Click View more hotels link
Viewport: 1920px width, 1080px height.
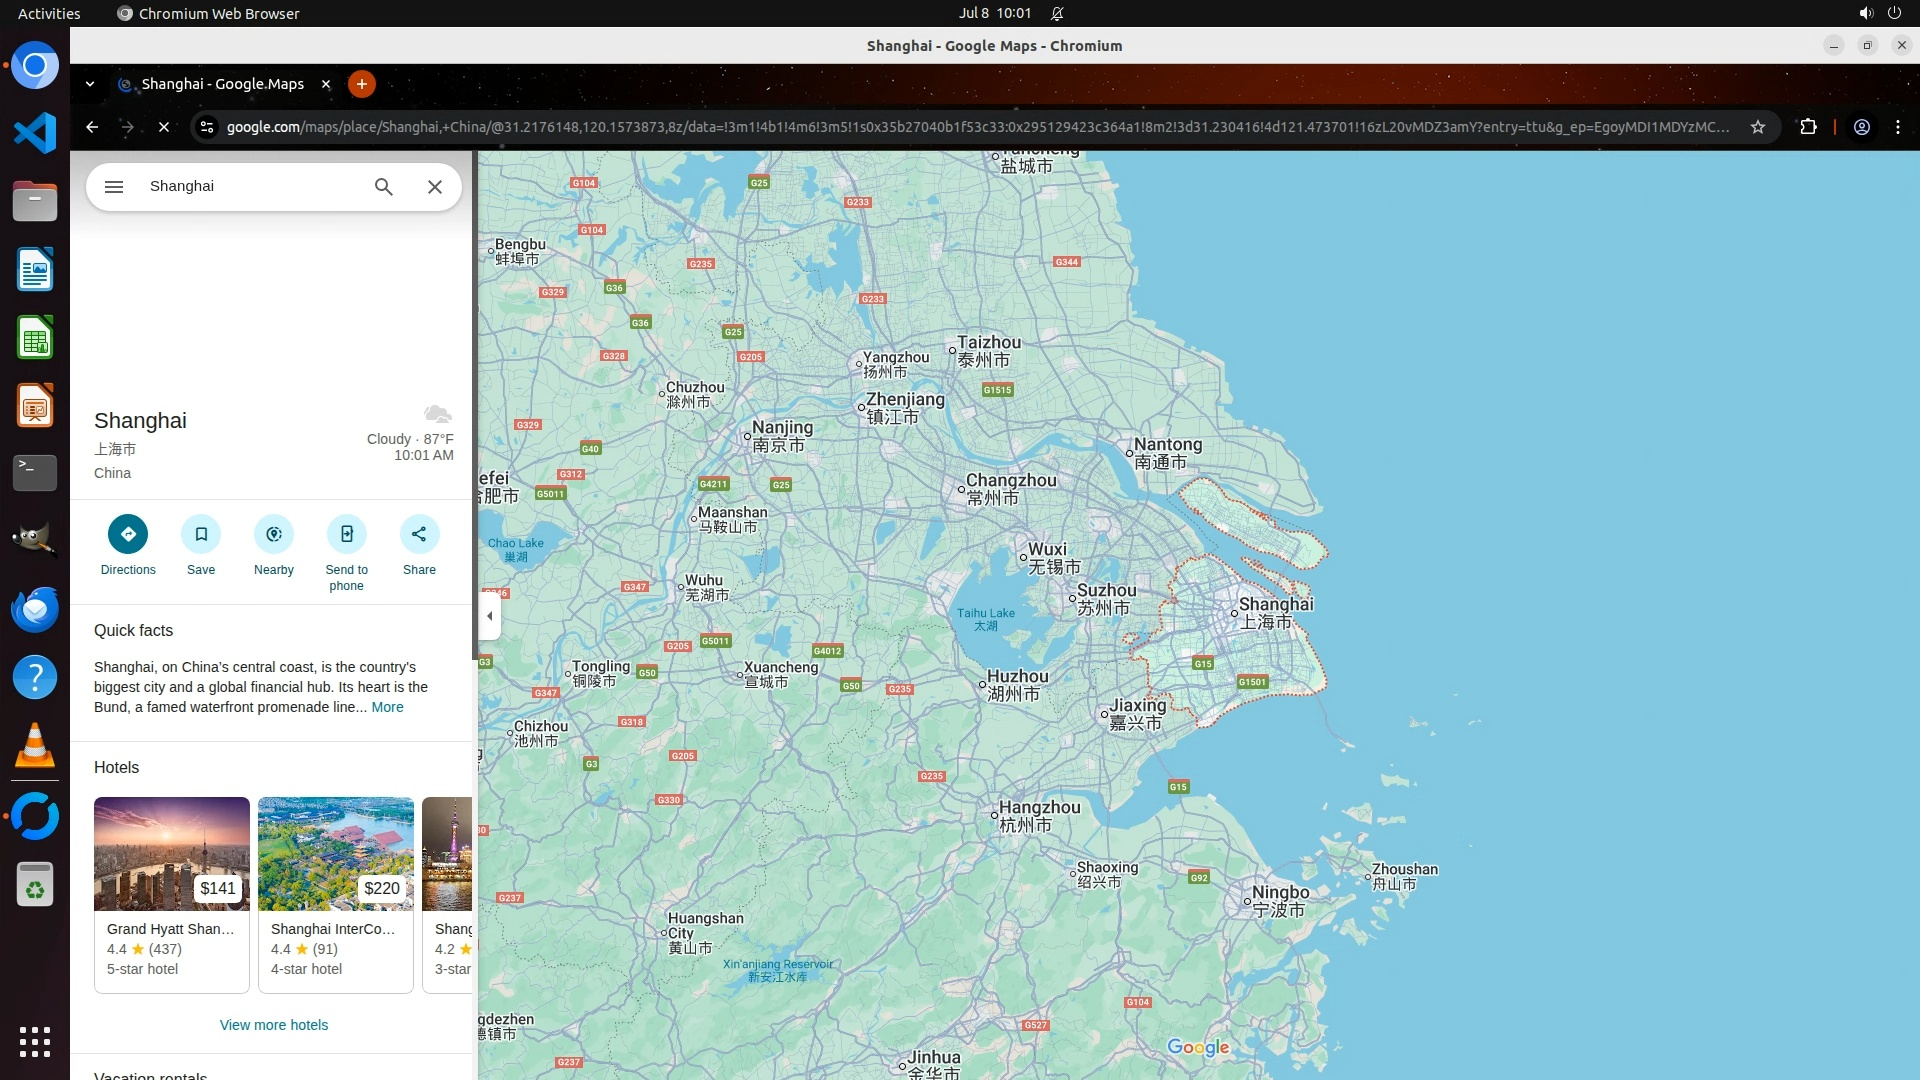coord(274,1025)
